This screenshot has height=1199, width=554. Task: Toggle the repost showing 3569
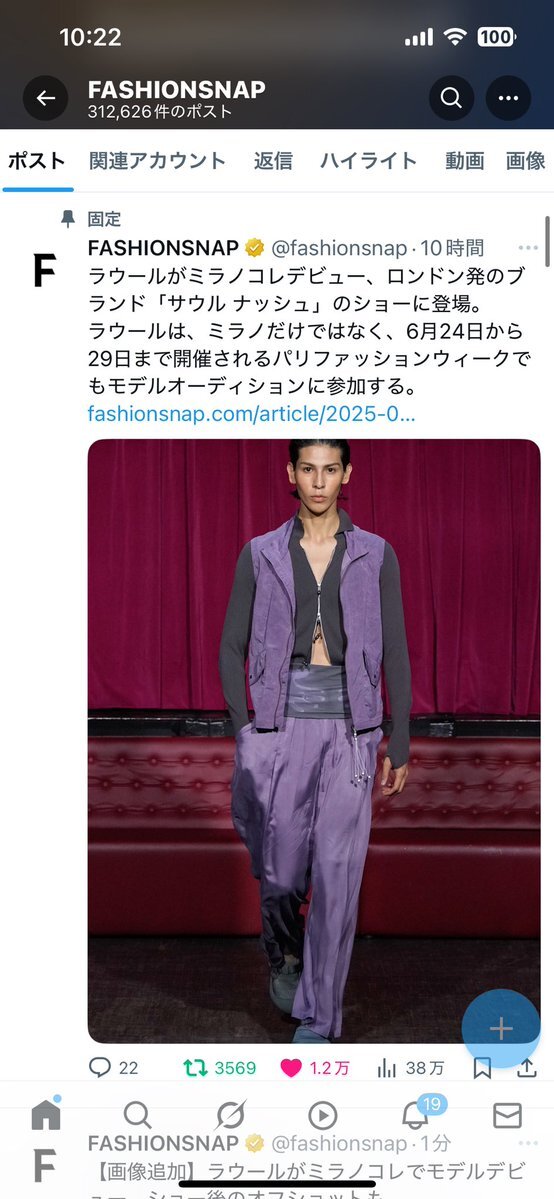tap(220, 1067)
